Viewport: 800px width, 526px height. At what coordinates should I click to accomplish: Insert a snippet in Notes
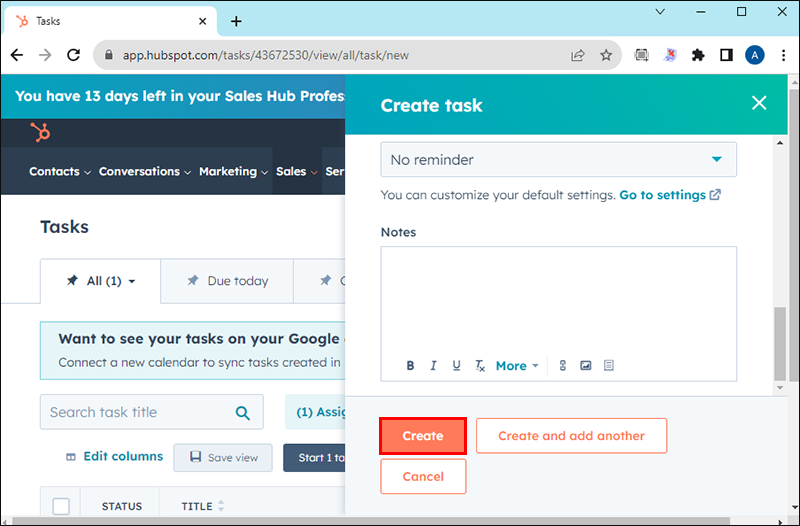pyautogui.click(x=609, y=365)
